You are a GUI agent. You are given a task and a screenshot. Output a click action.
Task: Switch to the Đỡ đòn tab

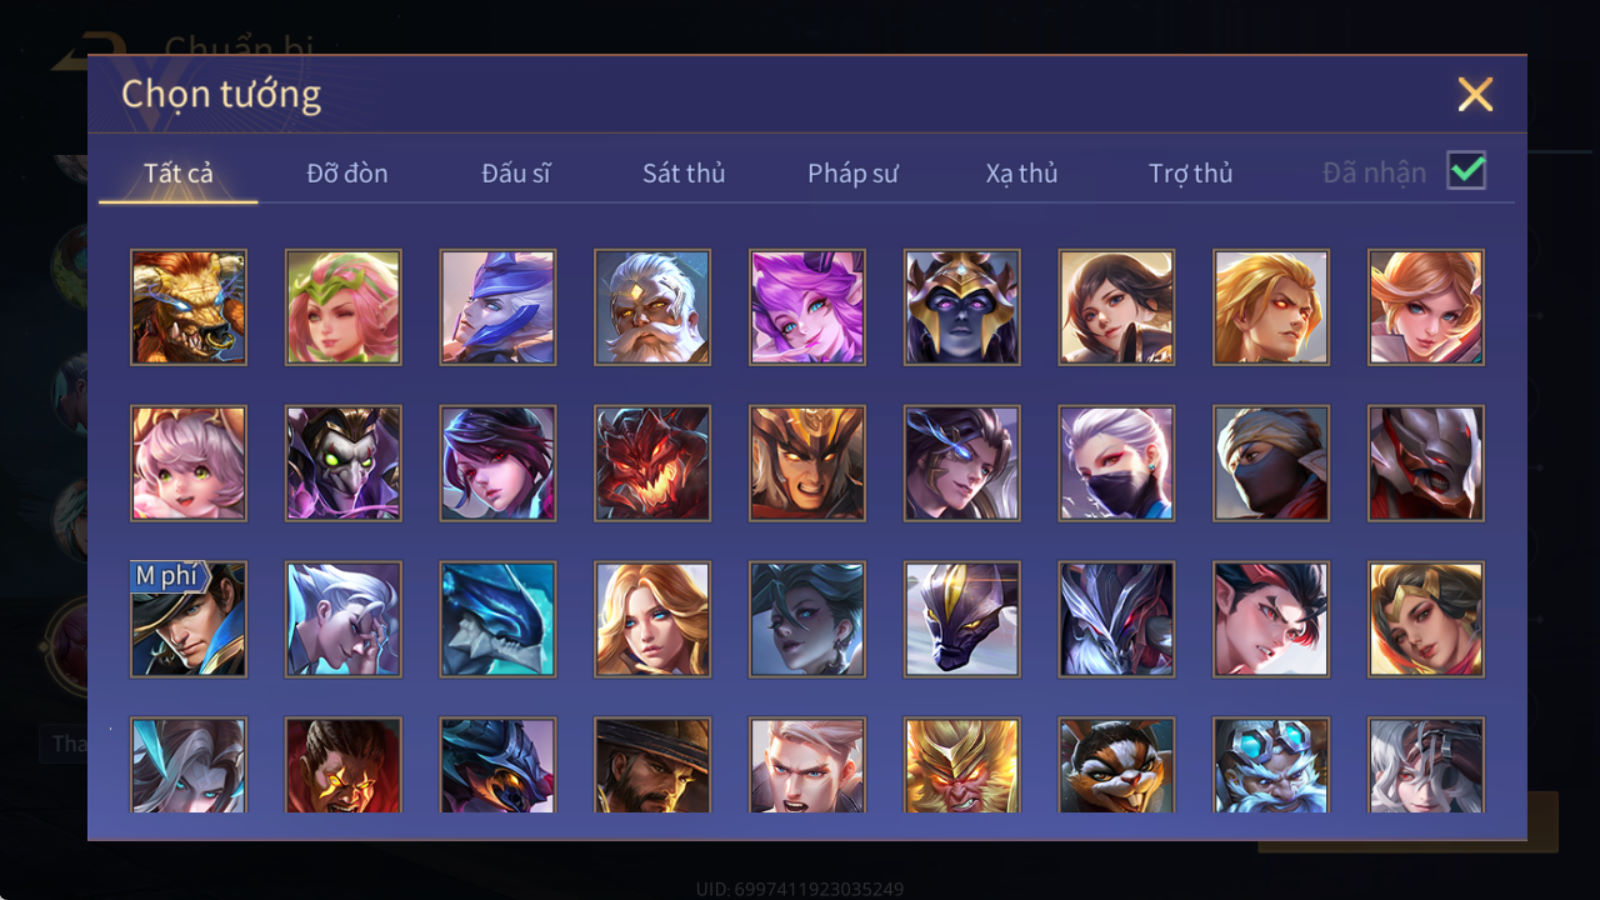[347, 173]
